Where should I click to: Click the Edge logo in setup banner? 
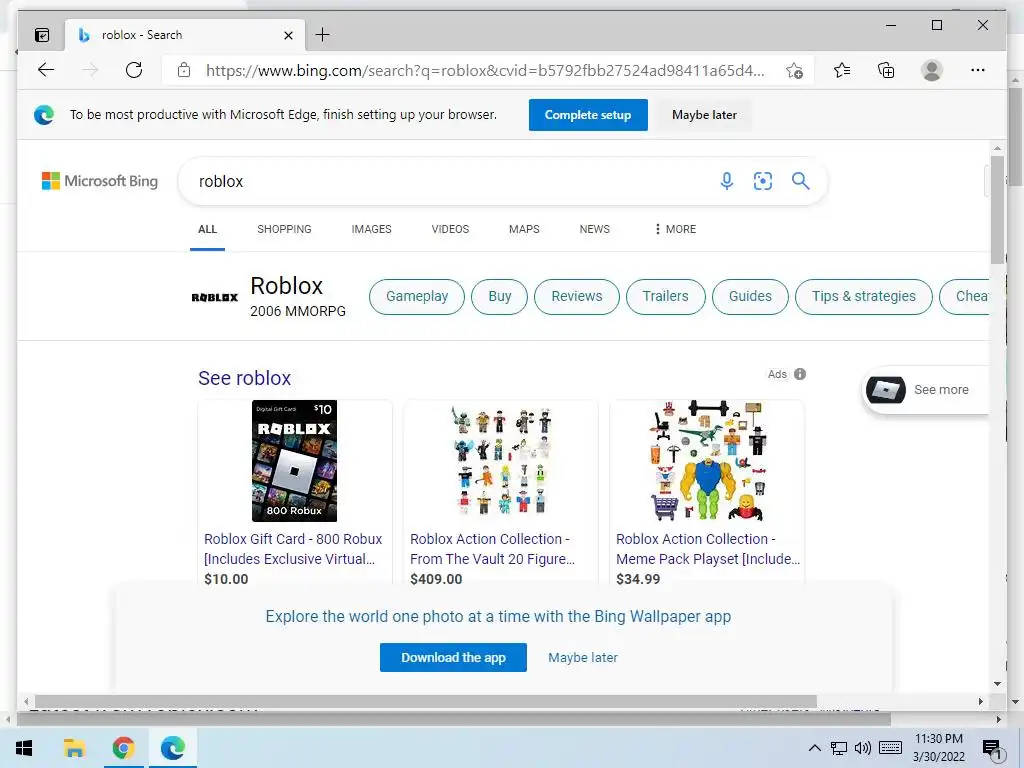[44, 115]
